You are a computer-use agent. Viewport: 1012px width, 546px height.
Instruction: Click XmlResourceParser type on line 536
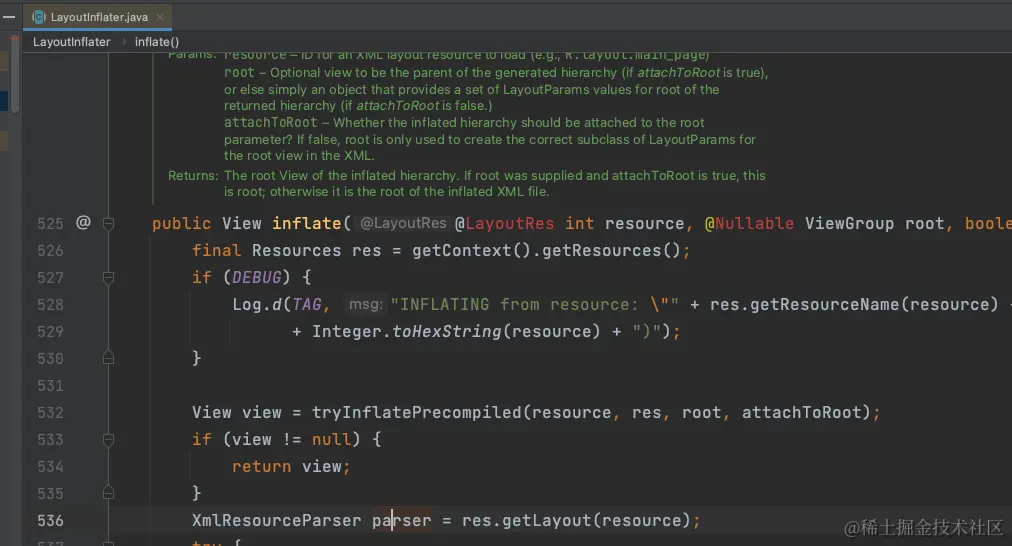click(x=276, y=521)
